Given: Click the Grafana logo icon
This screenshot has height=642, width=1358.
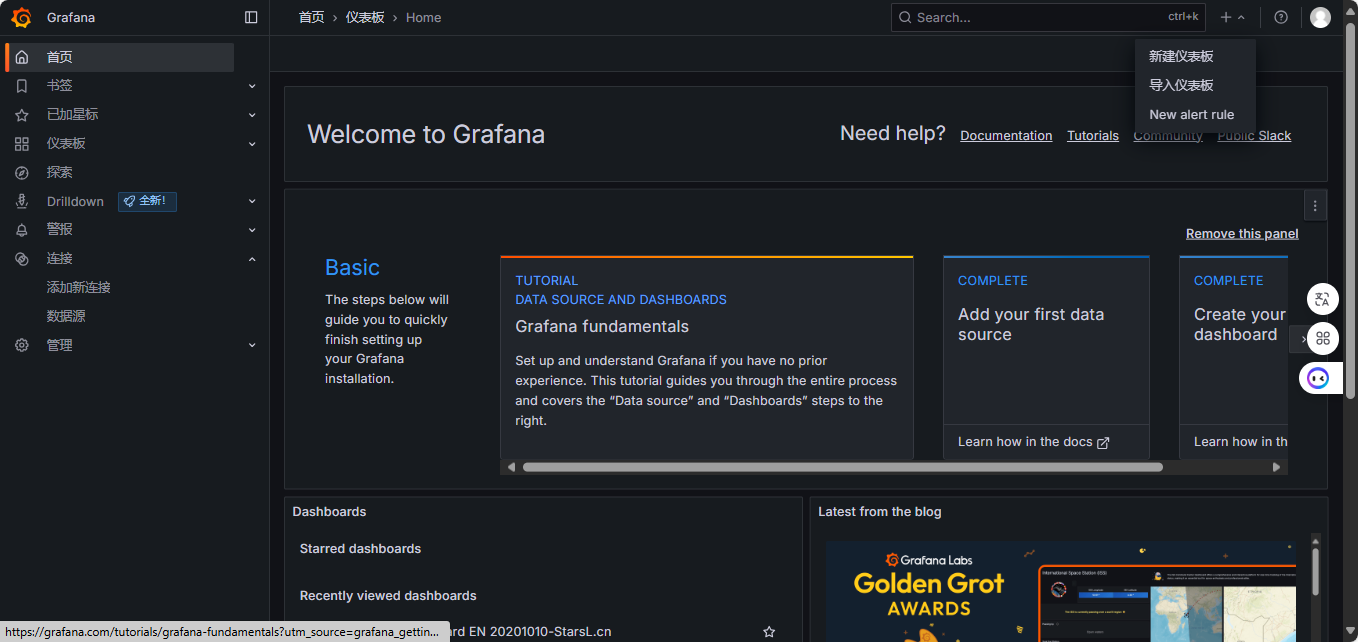Looking at the screenshot, I should (x=22, y=17).
